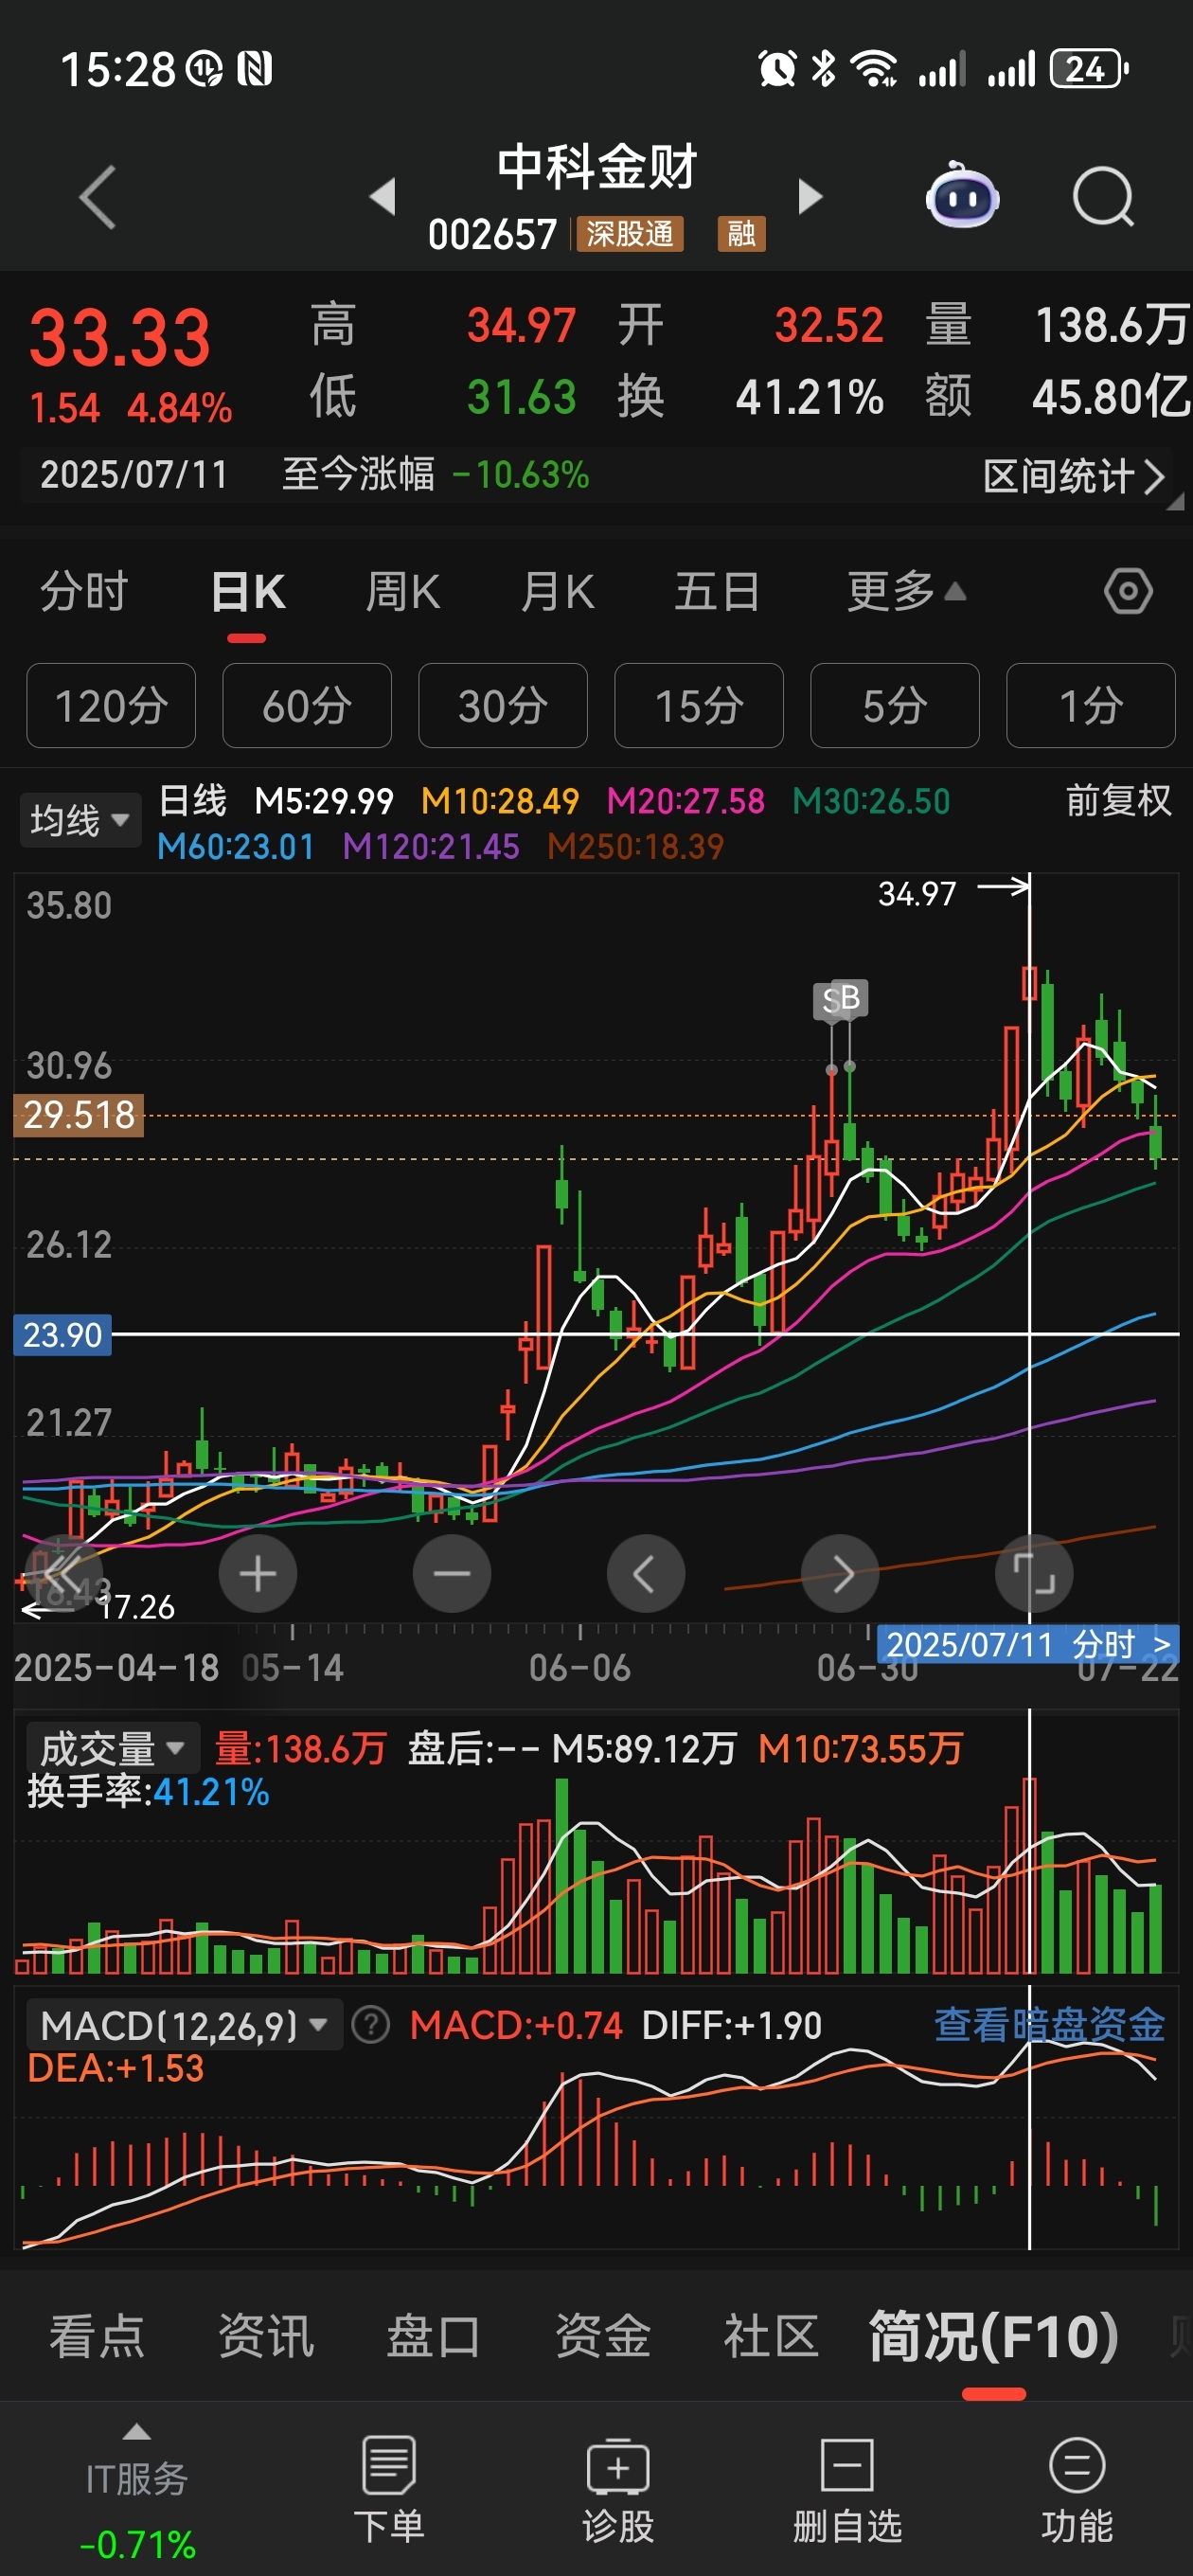Image resolution: width=1193 pixels, height=2576 pixels.
Task: Tap the 中科金财 stock title
Action: point(597,167)
